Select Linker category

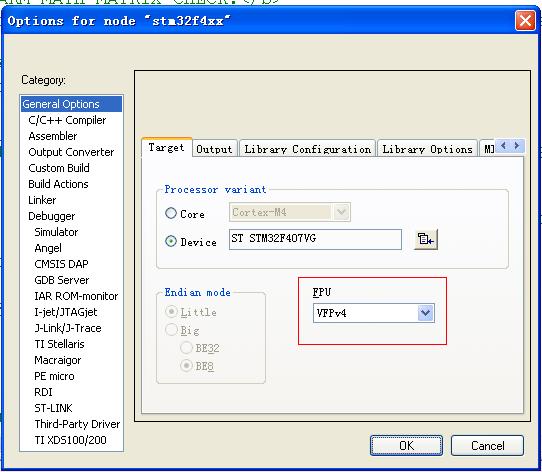42,200
